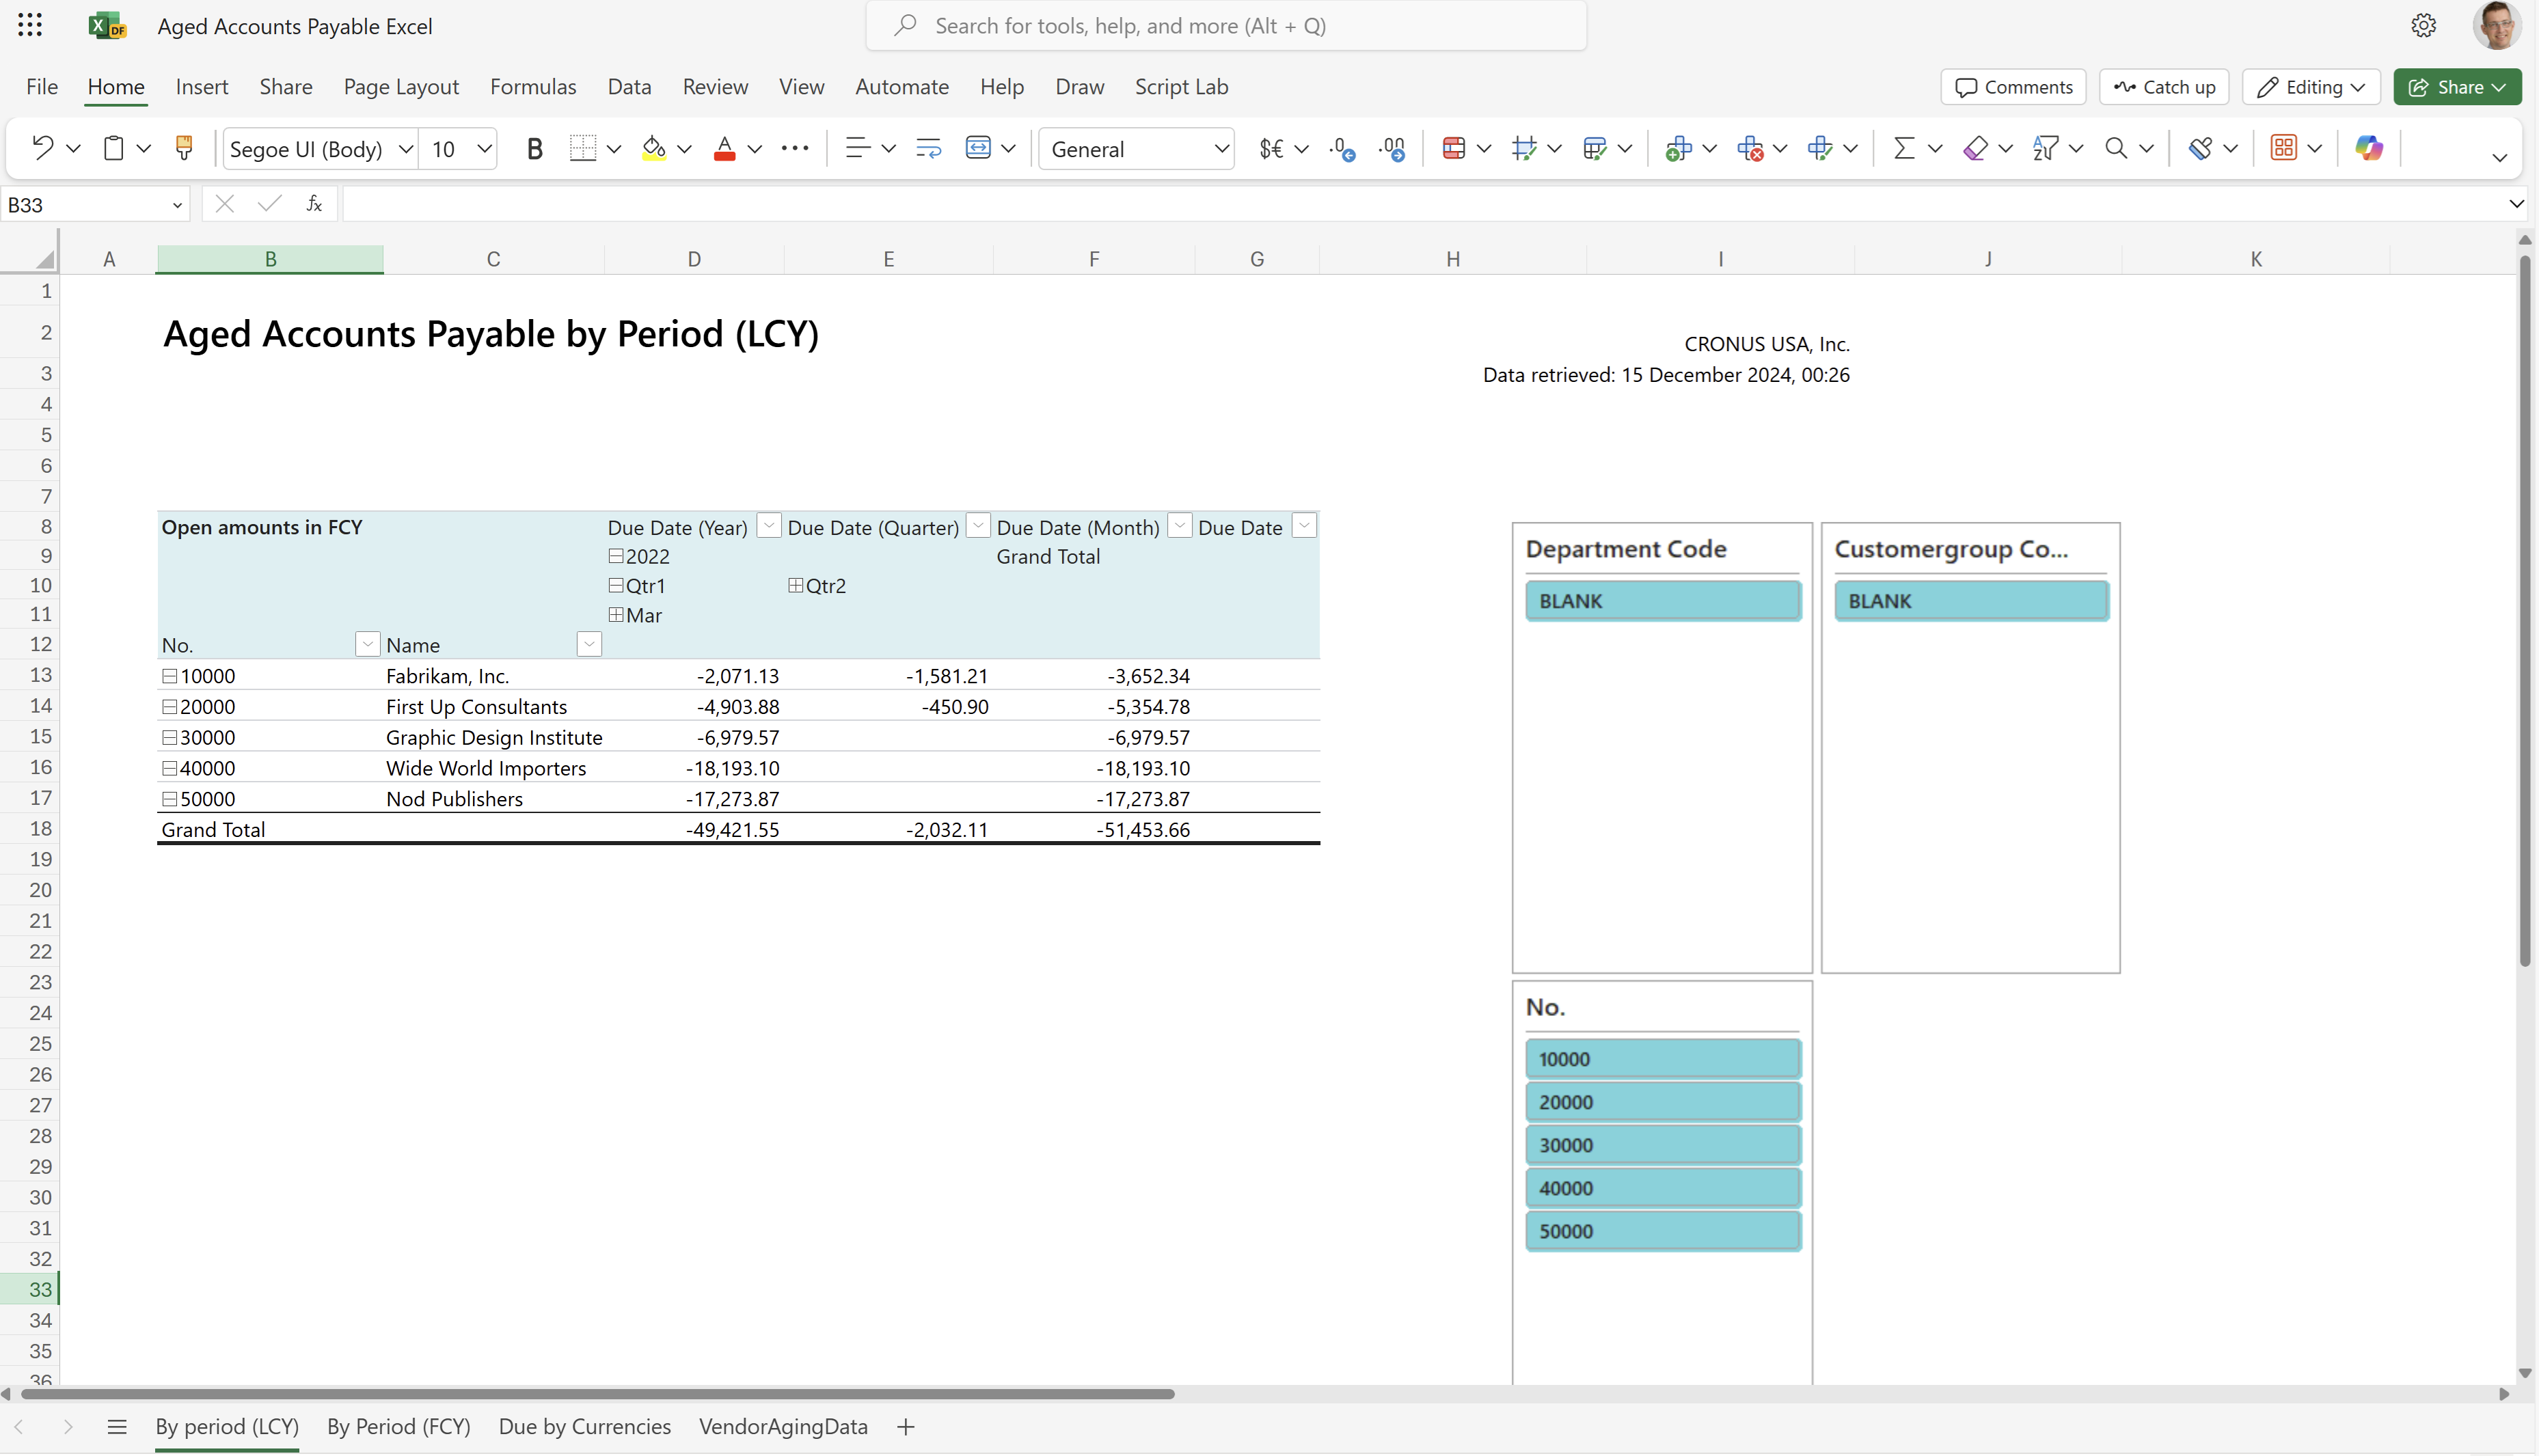This screenshot has width=2539, height=1456.
Task: Switch to the By Period (FCY) tab
Action: 398,1427
